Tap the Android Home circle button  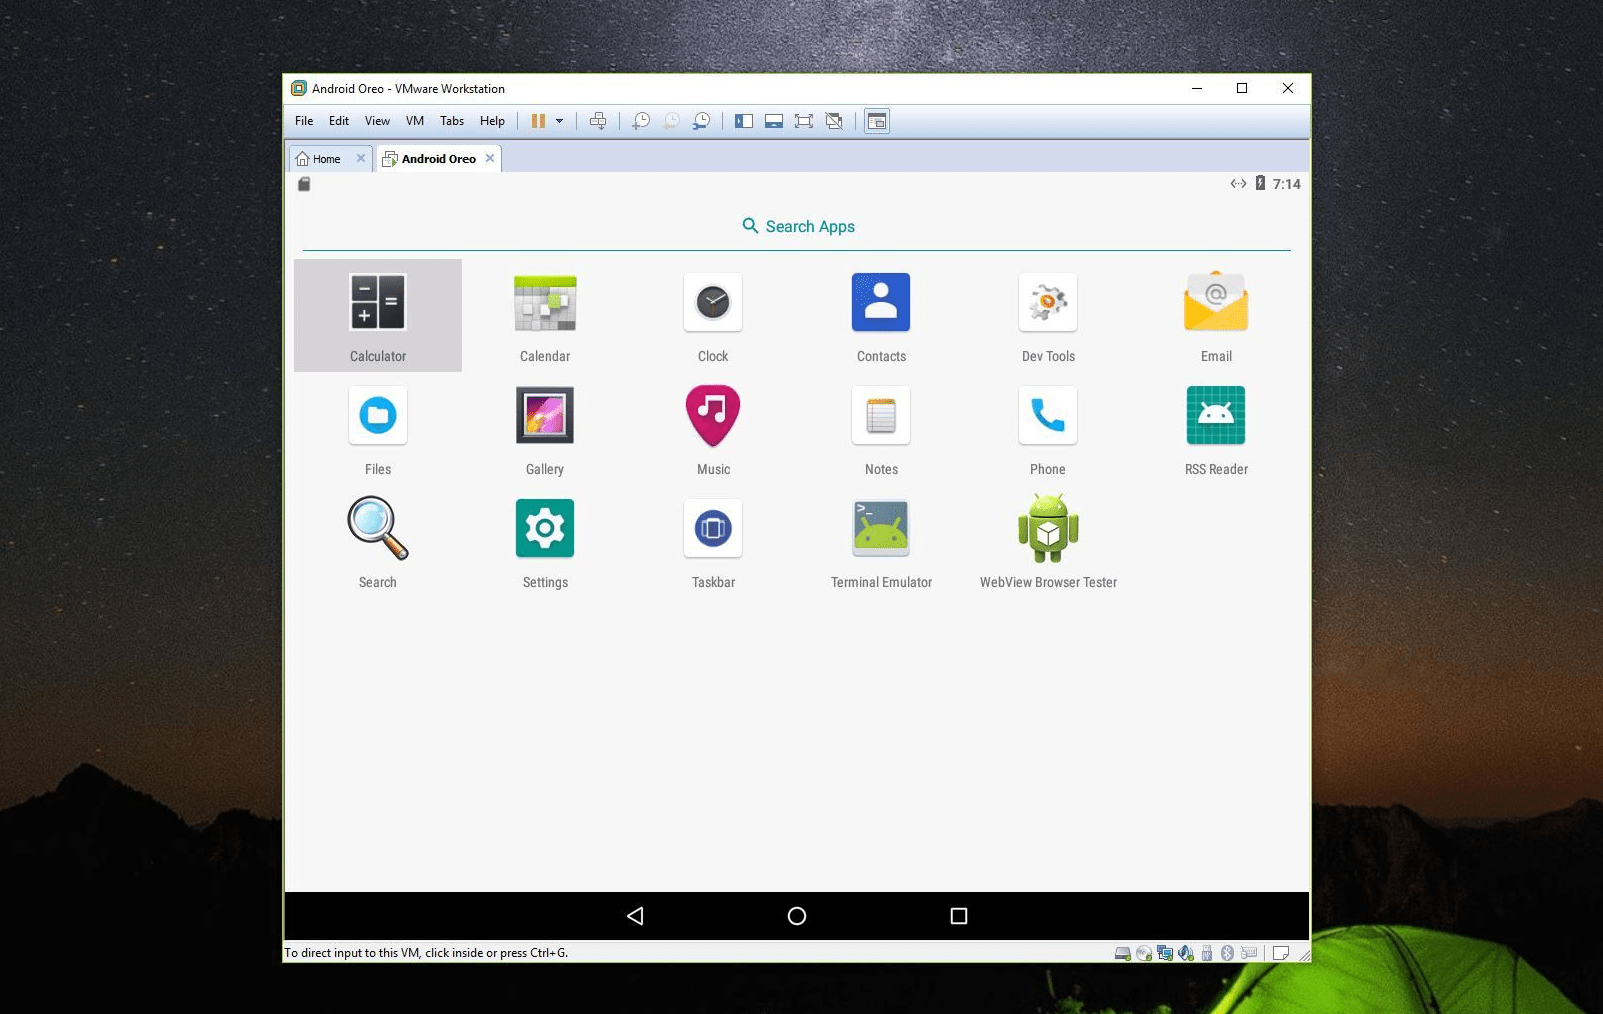point(797,916)
